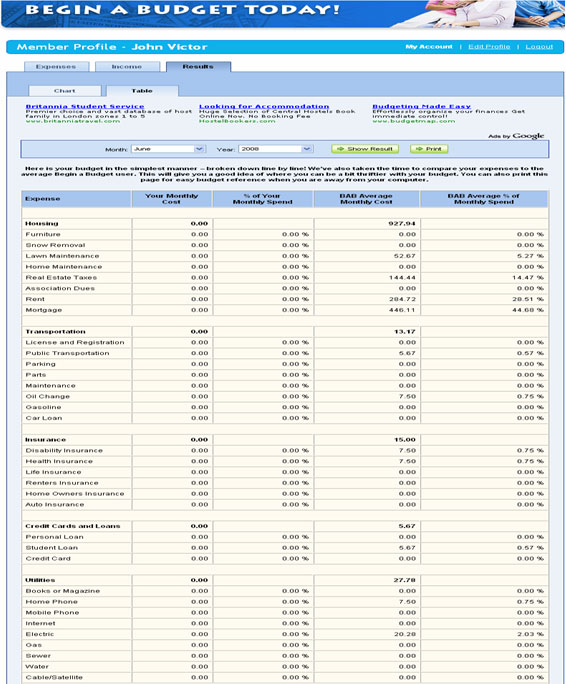Click the Health Insurance label
This screenshot has width=566, height=684.
(59, 462)
